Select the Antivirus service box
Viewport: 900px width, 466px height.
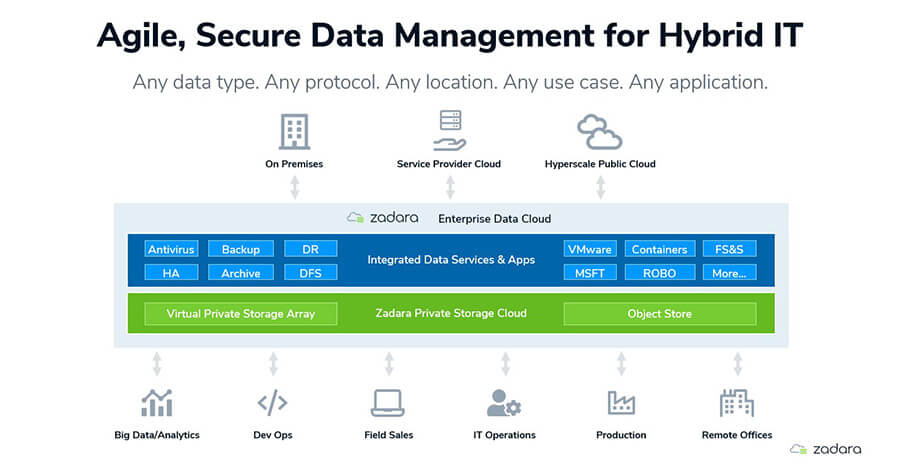[x=171, y=249]
